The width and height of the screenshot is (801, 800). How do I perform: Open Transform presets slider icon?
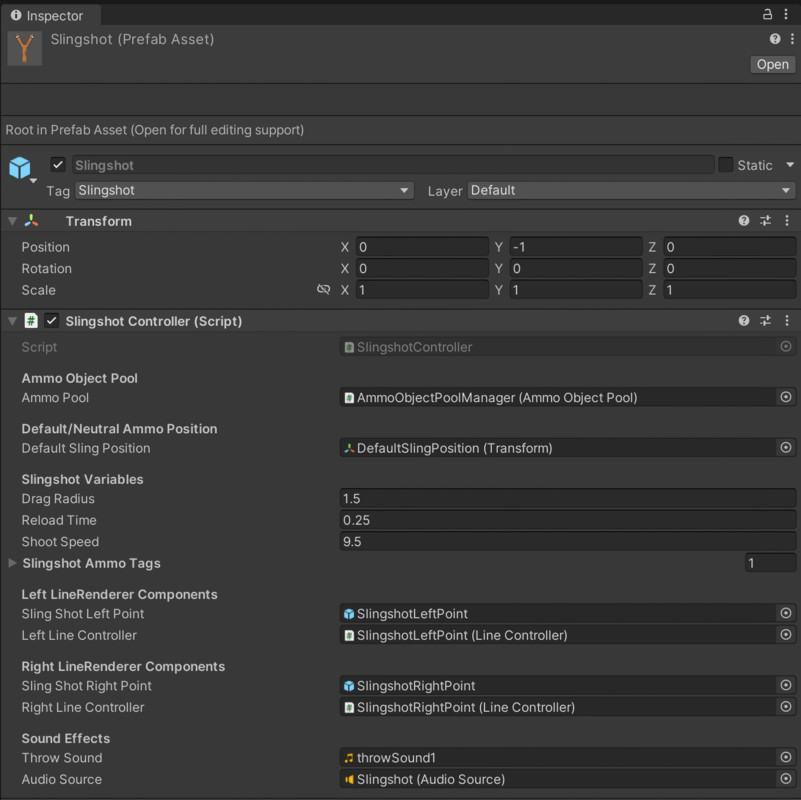click(x=765, y=221)
